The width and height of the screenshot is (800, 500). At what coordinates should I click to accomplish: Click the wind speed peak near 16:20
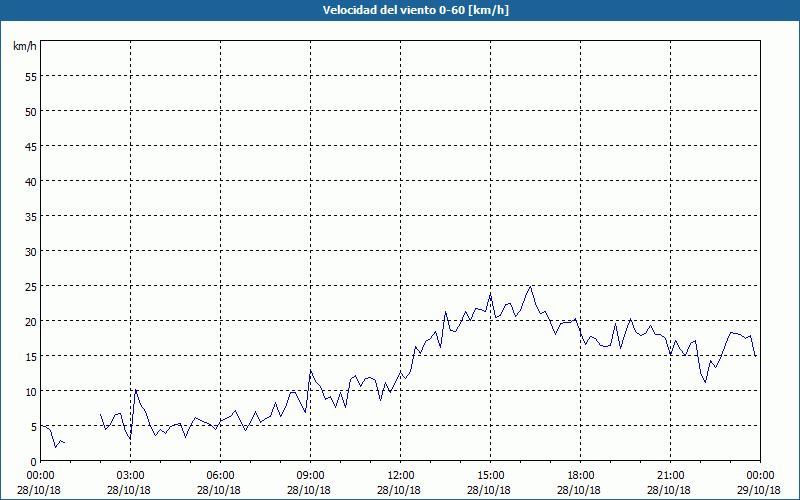(x=531, y=287)
